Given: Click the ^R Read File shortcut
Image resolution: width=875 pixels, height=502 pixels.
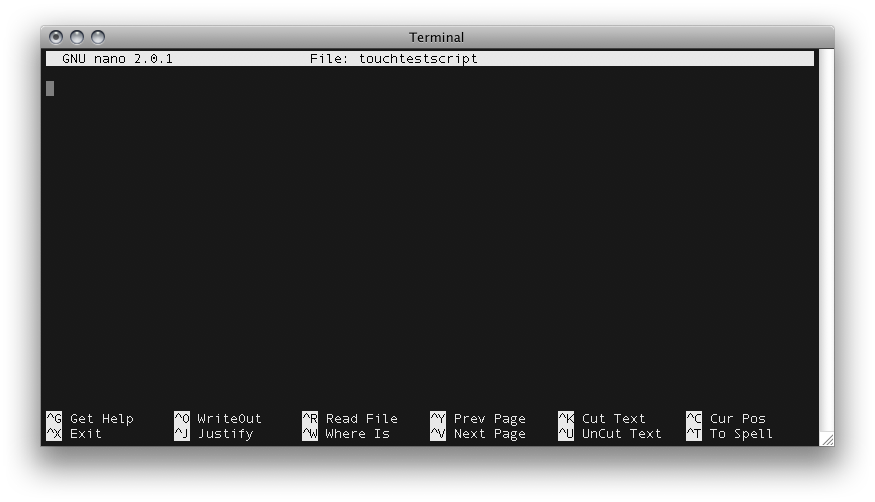Looking at the screenshot, I should [x=350, y=418].
